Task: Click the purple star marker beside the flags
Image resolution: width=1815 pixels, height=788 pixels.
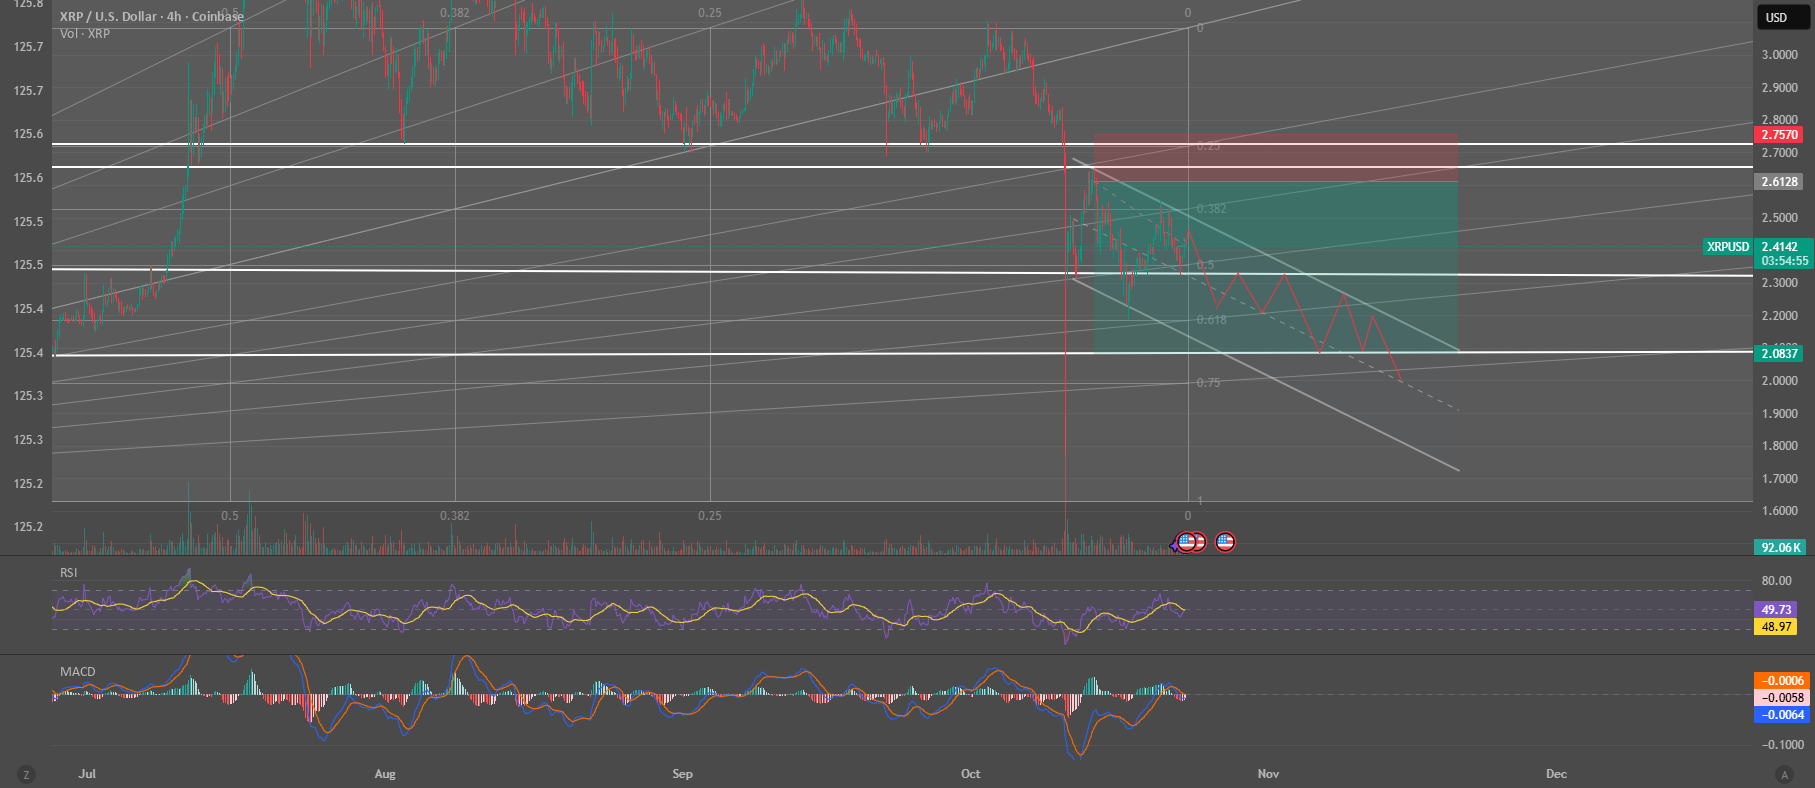Action: click(1174, 545)
